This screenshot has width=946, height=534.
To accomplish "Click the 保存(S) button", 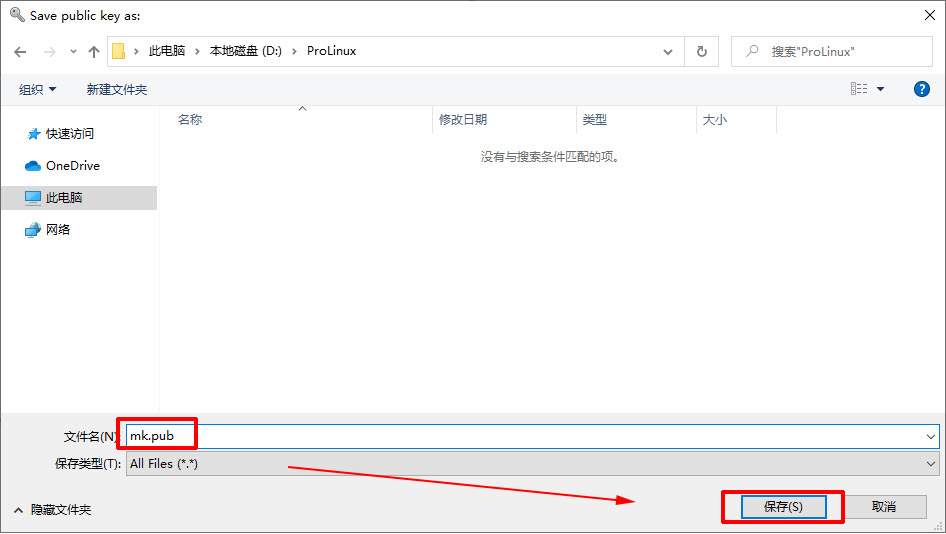I will pos(783,507).
